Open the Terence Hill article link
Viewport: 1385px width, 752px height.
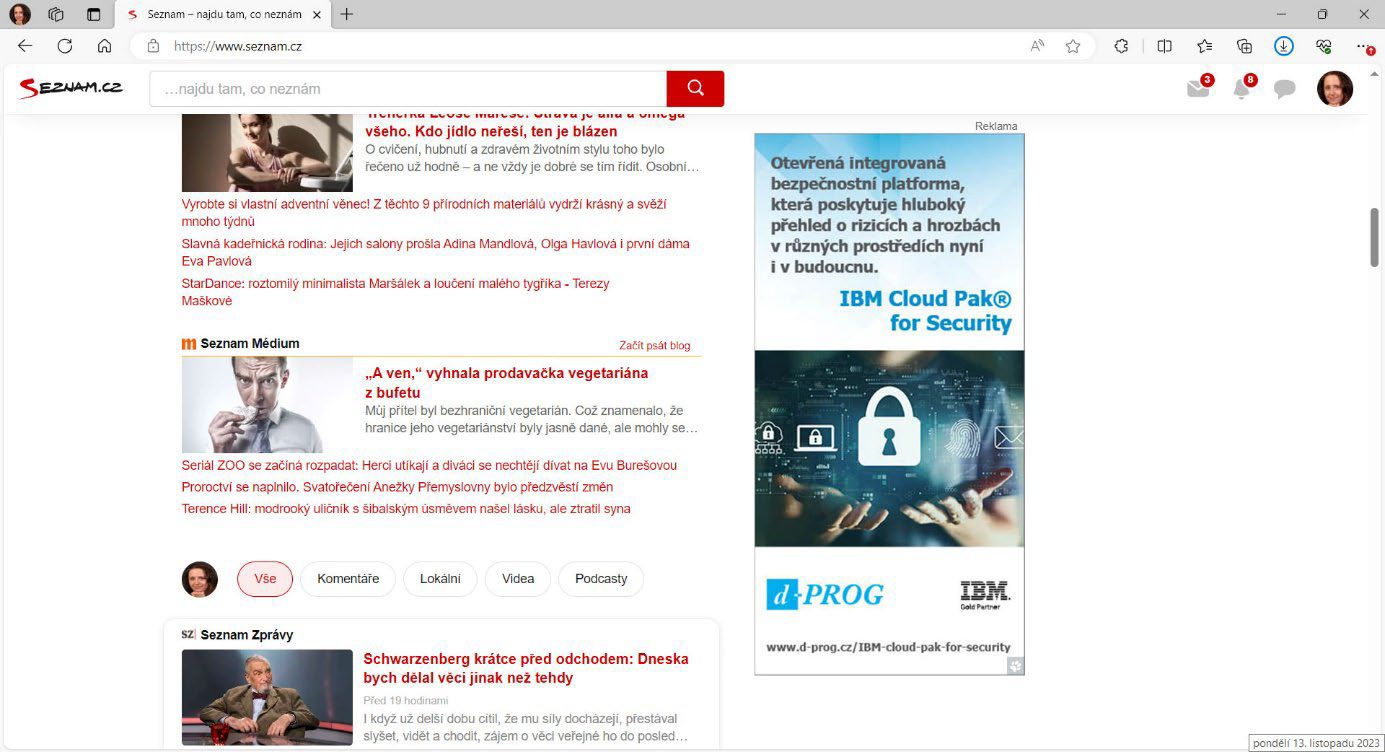(x=406, y=509)
